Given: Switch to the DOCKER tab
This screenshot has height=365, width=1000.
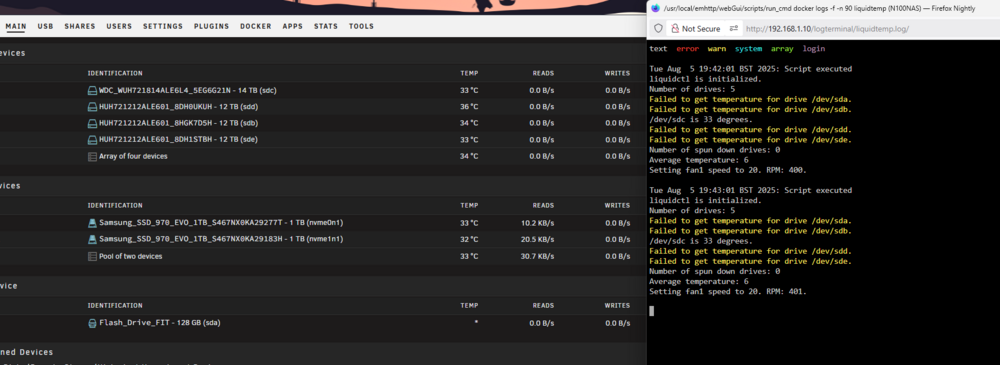Looking at the screenshot, I should tap(256, 27).
